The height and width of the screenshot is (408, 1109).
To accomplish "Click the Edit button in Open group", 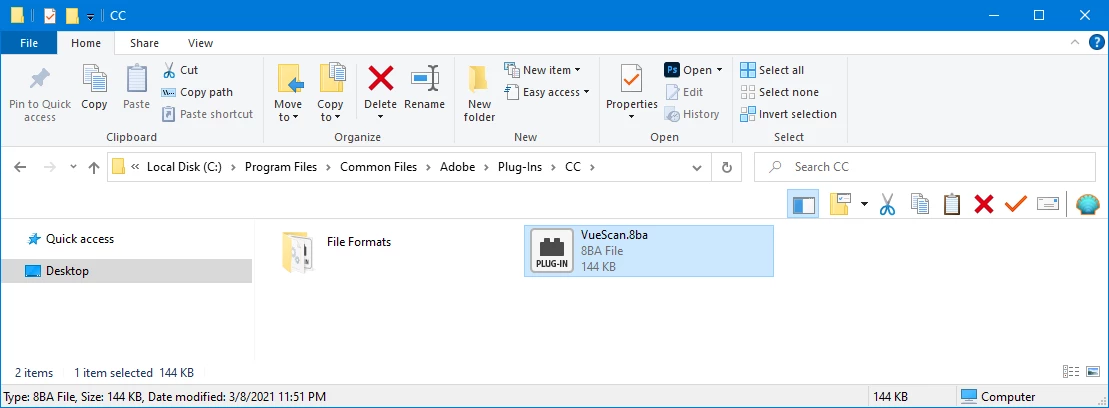I will click(685, 92).
